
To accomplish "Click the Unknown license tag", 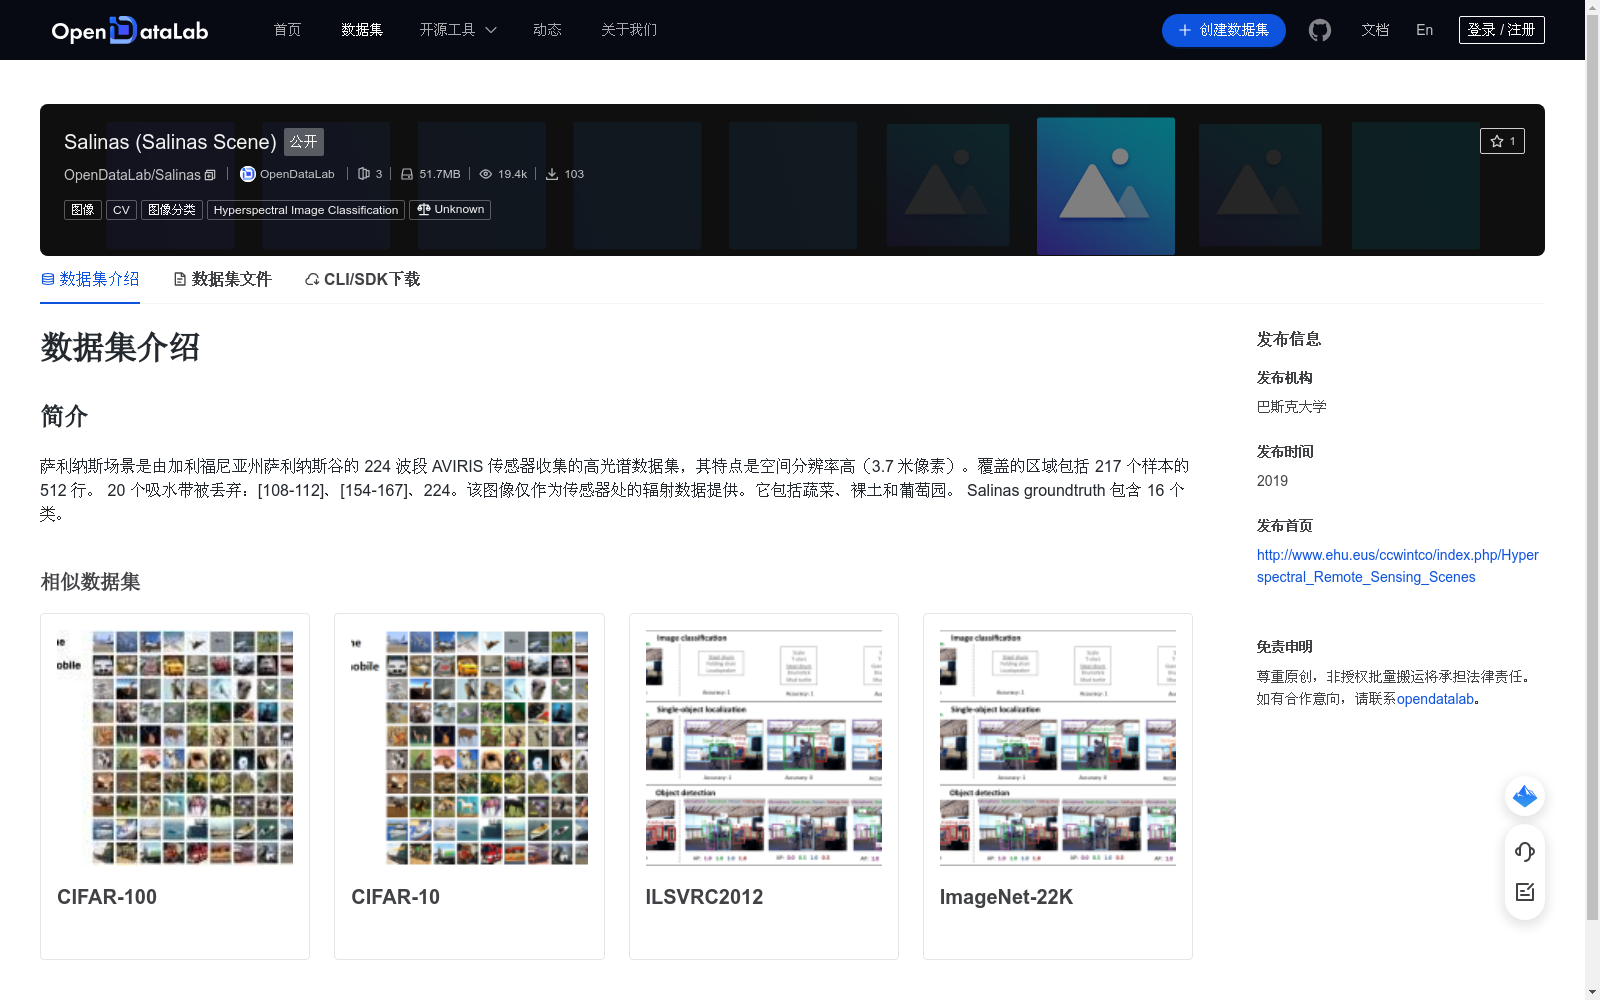I will (x=450, y=210).
